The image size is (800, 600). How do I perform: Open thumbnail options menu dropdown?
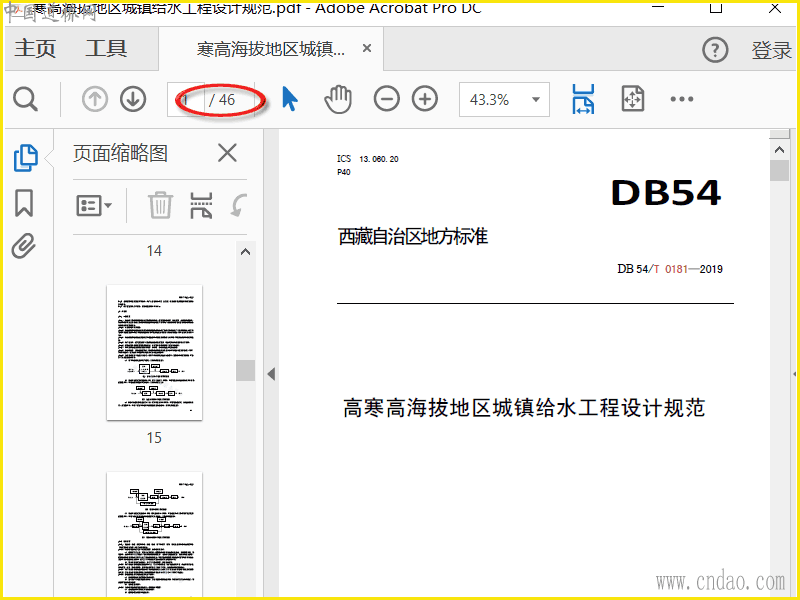(x=94, y=206)
